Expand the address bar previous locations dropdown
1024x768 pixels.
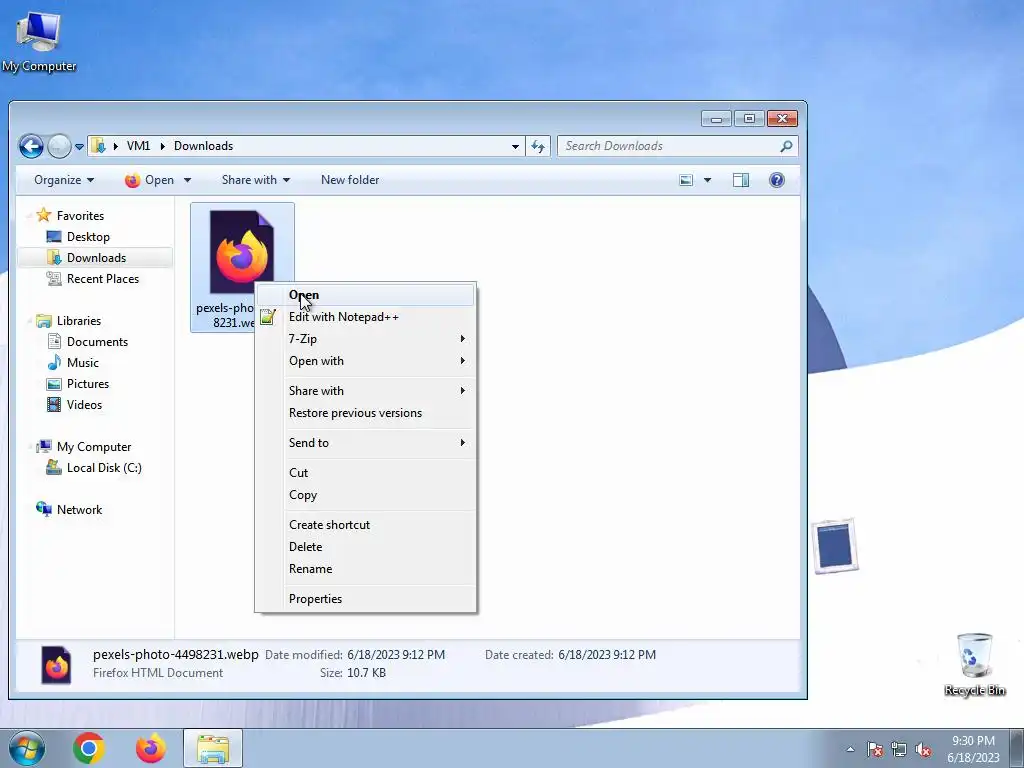coord(515,146)
